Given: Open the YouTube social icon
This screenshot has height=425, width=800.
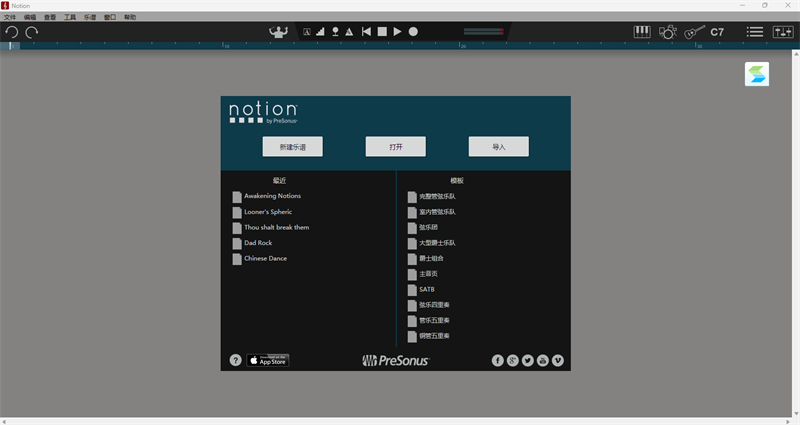Looking at the screenshot, I should coord(543,361).
